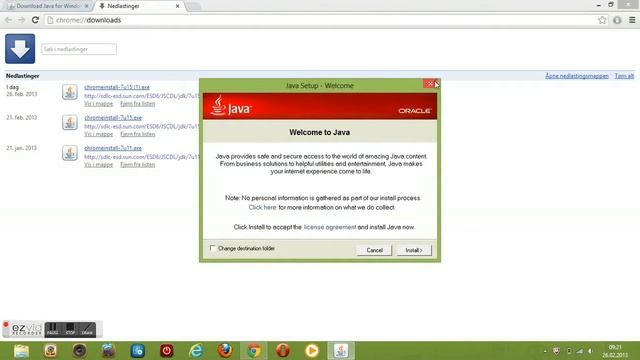The image size is (640, 360).
Task: Focus the Søk i nedlastinger search field
Action: click(79, 49)
